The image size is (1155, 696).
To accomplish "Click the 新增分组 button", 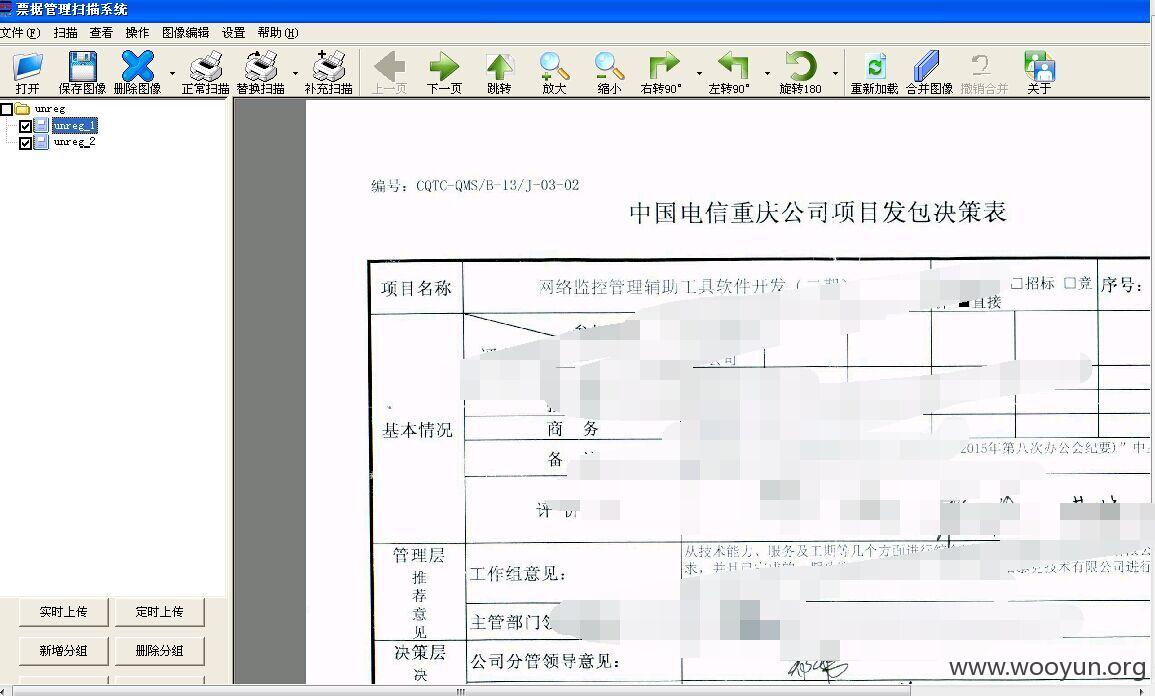I will (63, 651).
